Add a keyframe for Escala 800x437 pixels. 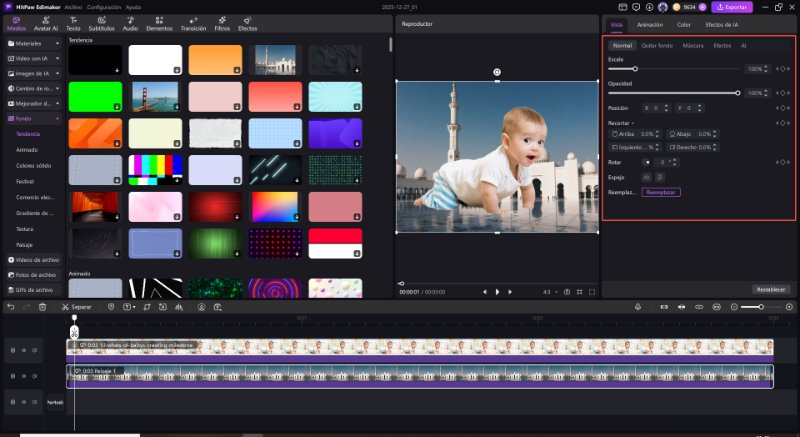(783, 69)
